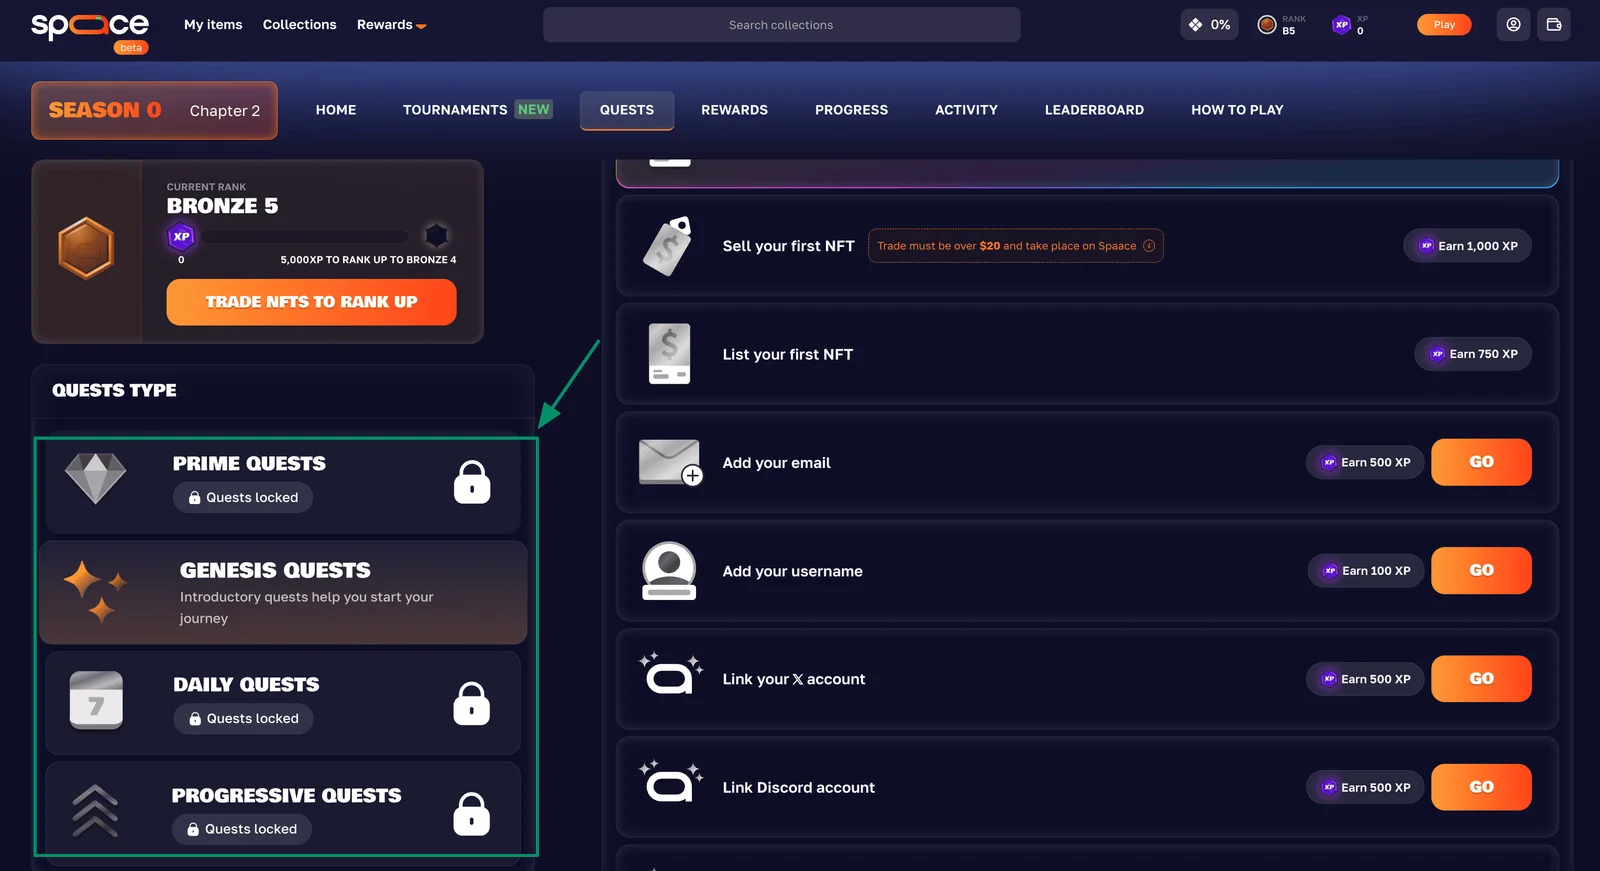Image resolution: width=1600 pixels, height=871 pixels.
Task: Click the Bronze 5 XP progress bar
Action: pos(304,237)
